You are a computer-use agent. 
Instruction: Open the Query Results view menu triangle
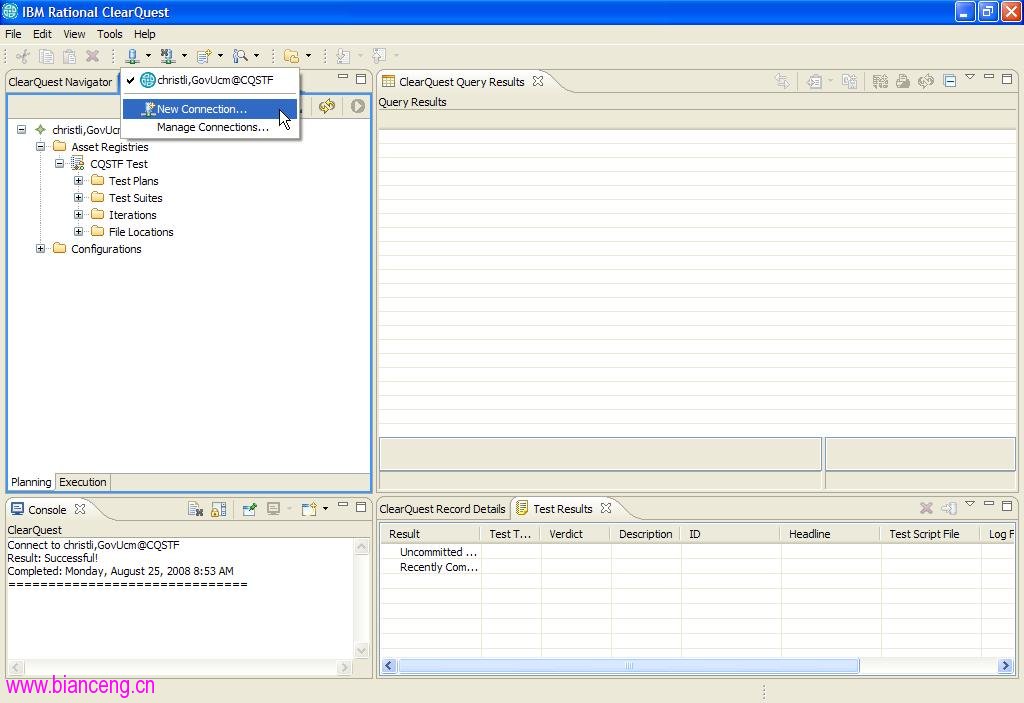pyautogui.click(x=970, y=78)
